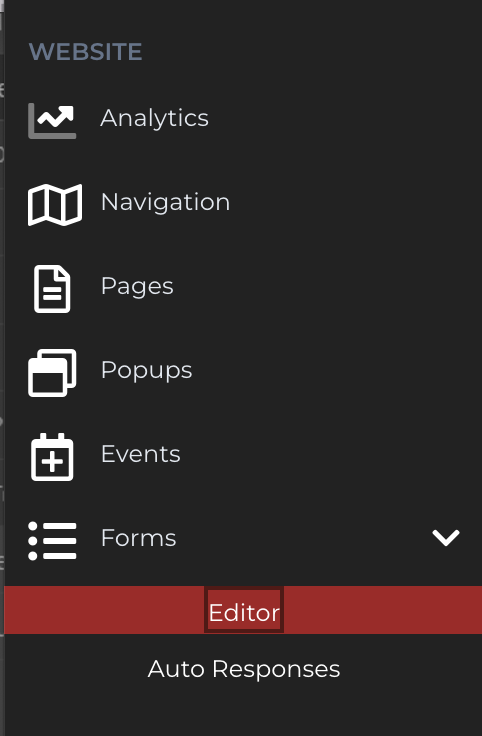
Task: Click the Popups overlapping windows icon
Action: click(x=52, y=373)
